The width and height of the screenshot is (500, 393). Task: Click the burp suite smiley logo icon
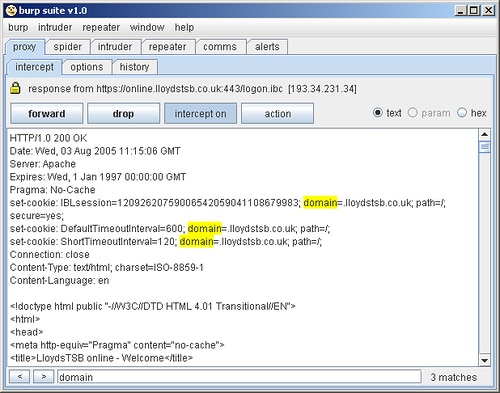click(11, 10)
